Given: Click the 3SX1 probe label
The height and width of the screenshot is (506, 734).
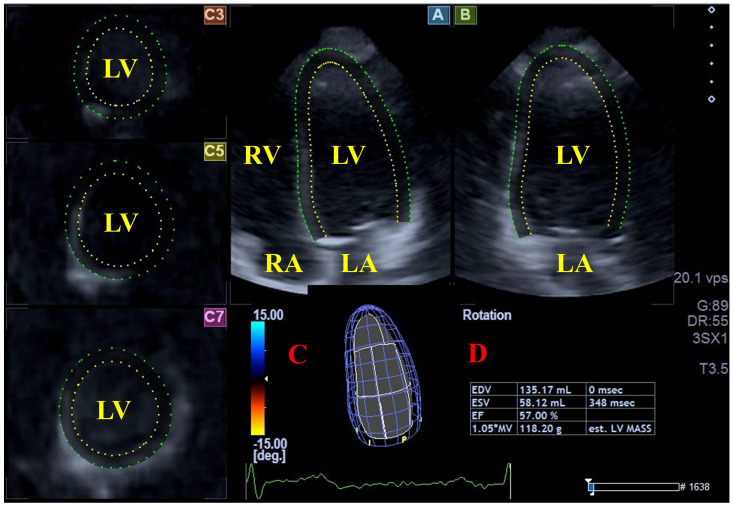Looking at the screenshot, I should click(x=710, y=338).
